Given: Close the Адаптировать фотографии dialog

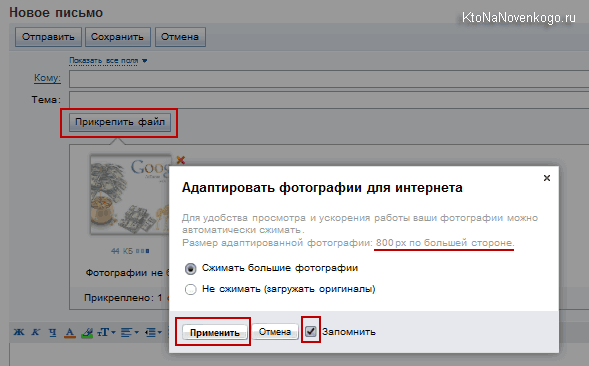Looking at the screenshot, I should 547,178.
